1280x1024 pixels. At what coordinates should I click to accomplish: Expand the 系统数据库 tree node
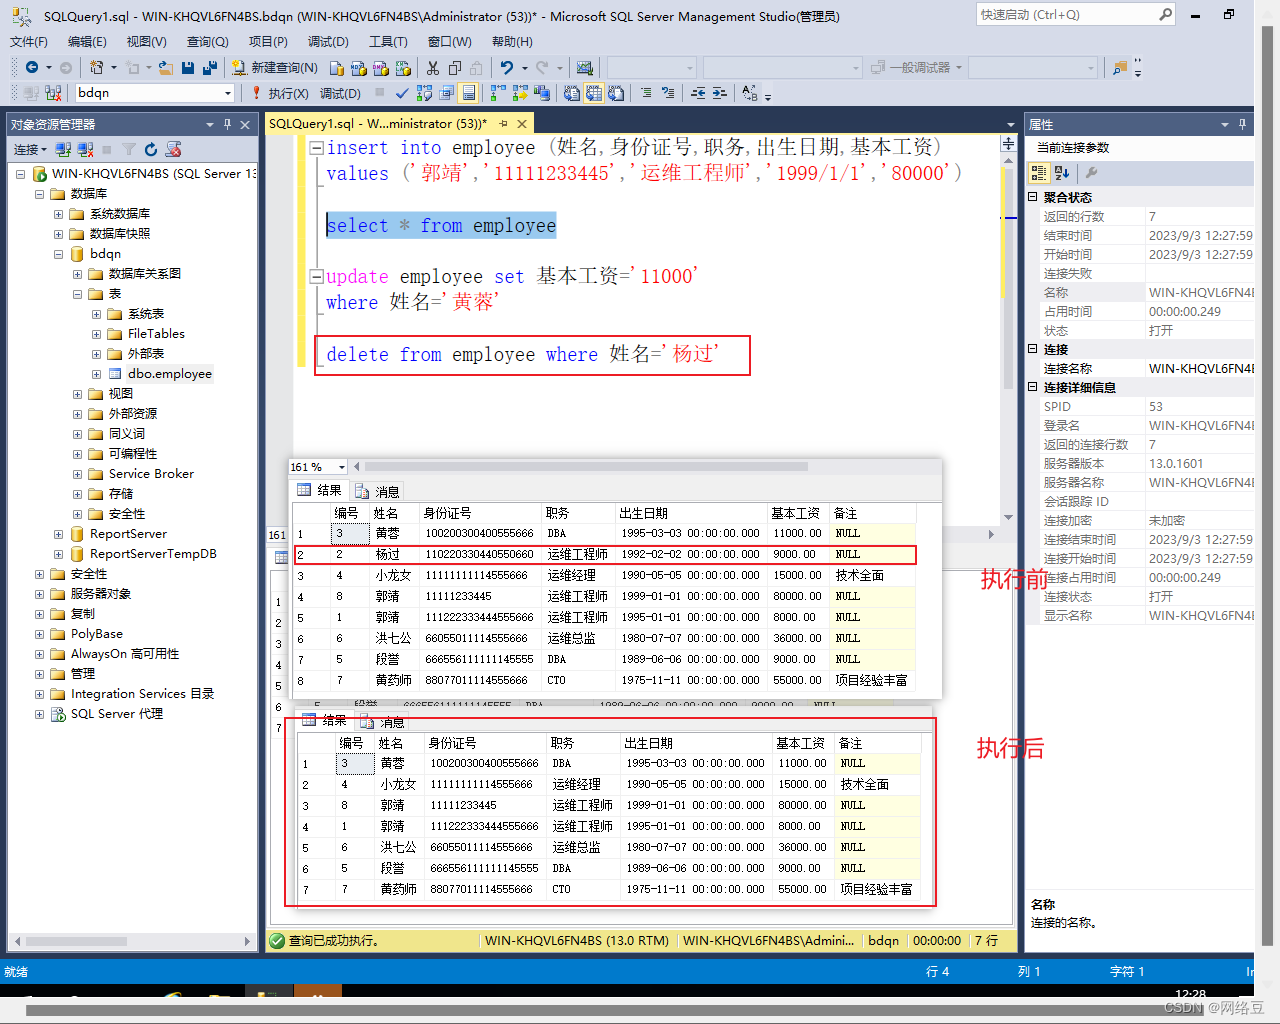(x=58, y=214)
